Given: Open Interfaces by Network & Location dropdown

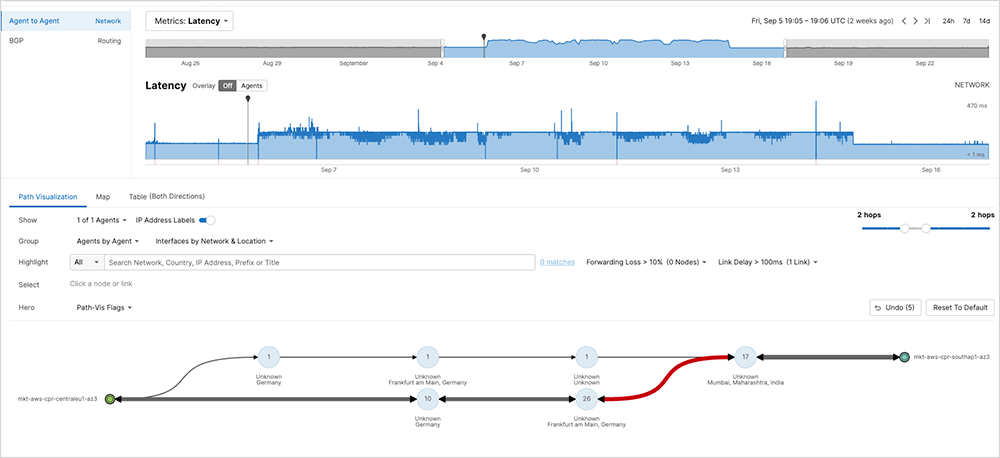Looking at the screenshot, I should tap(214, 241).
